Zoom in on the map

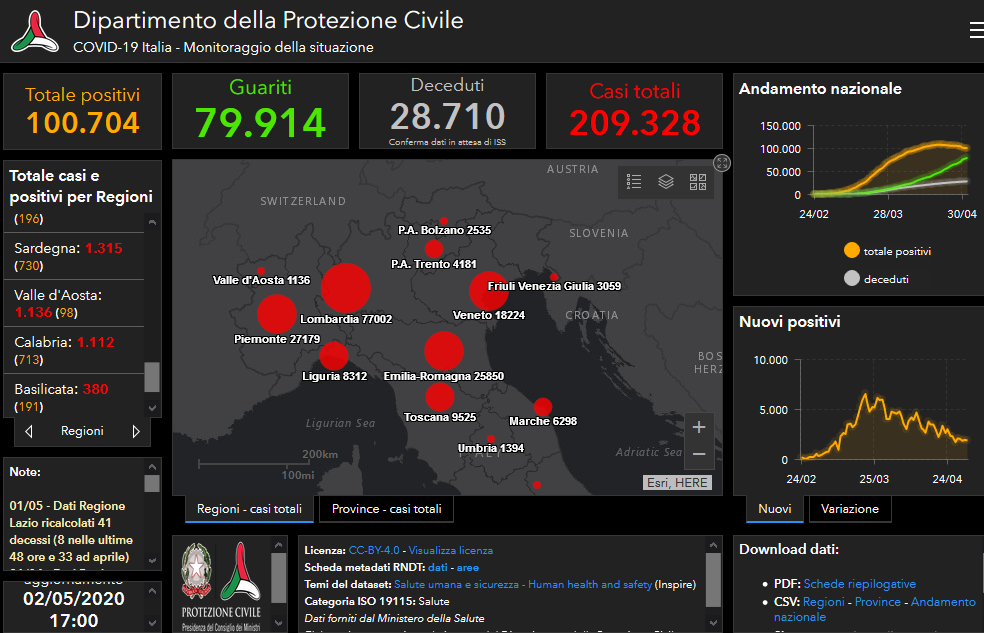click(x=698, y=427)
